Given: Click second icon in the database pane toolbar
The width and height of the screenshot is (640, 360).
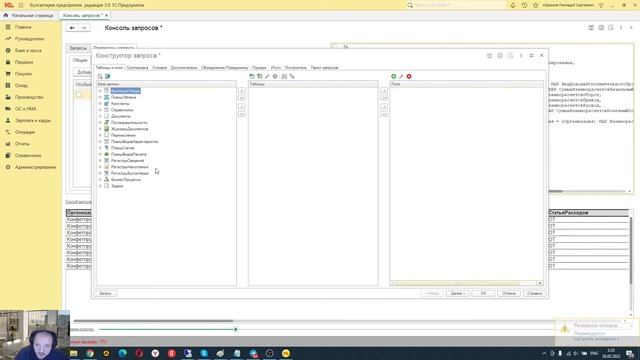Looking at the screenshot, I should [107, 76].
